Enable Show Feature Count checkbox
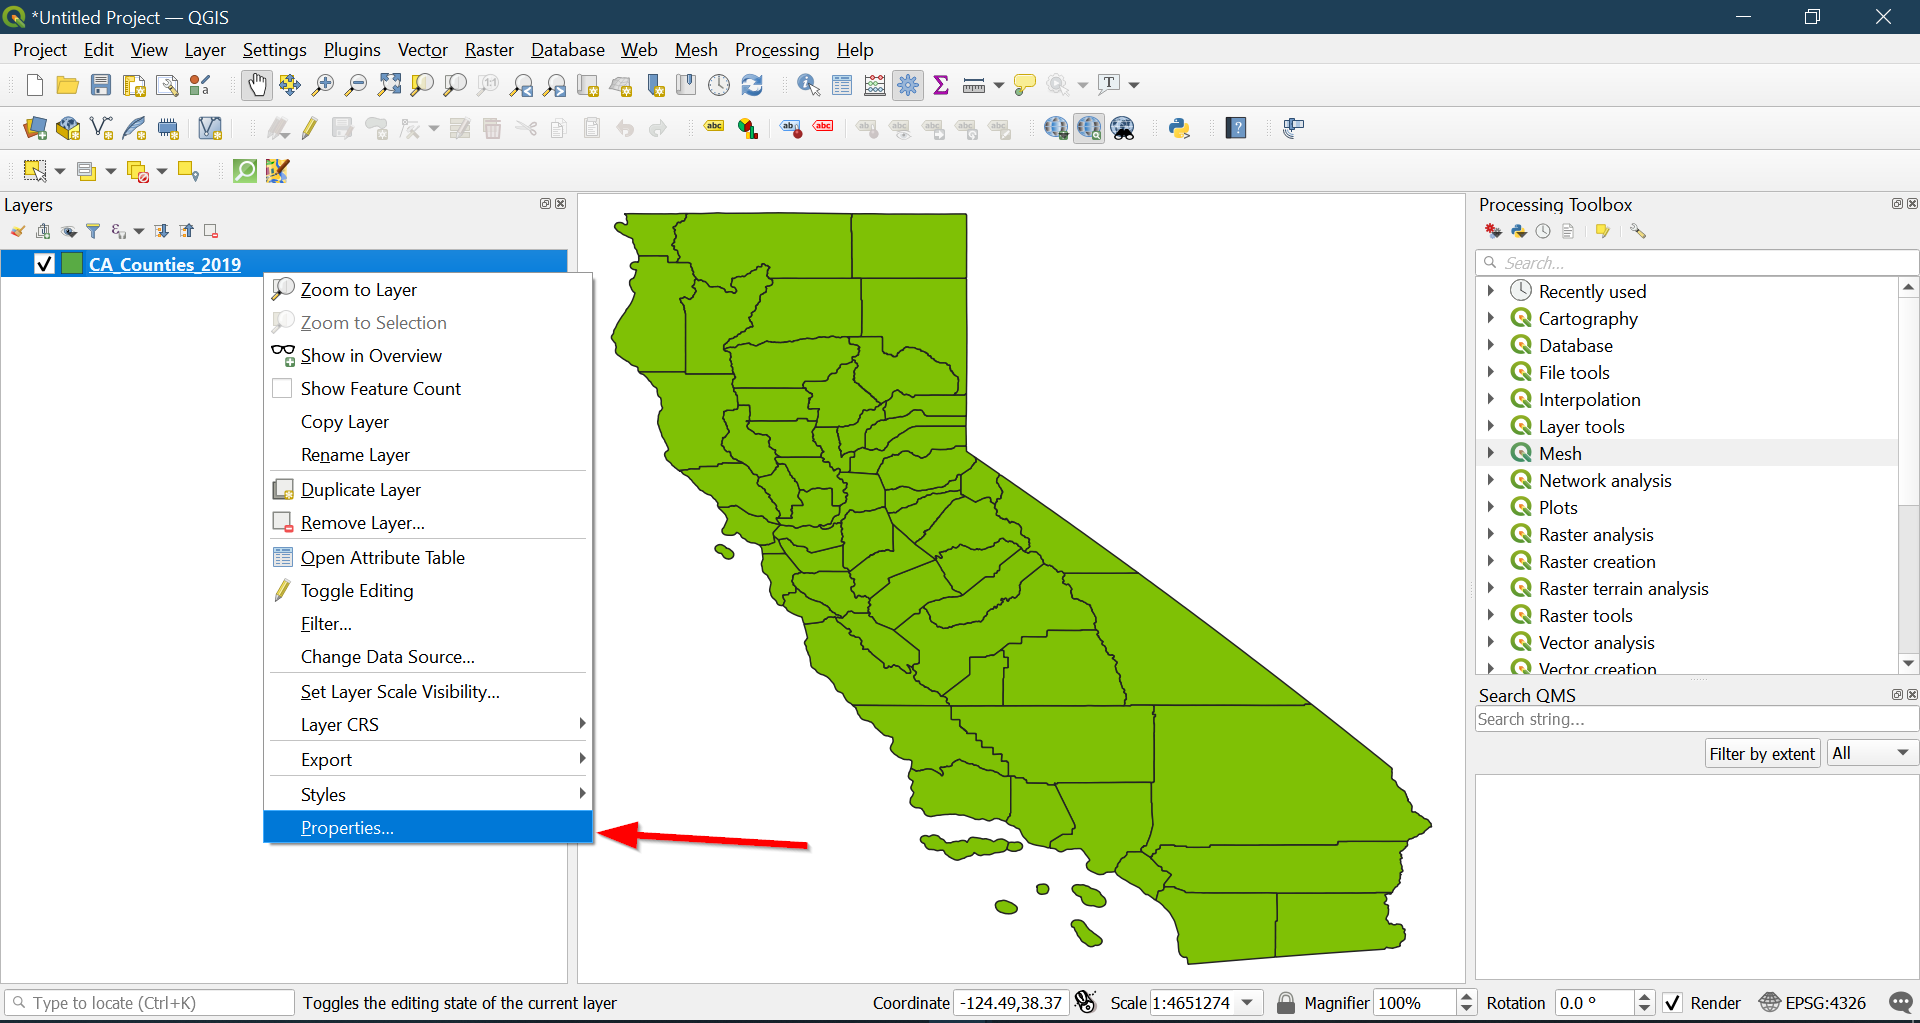Screen dimensions: 1920x1023 [283, 388]
